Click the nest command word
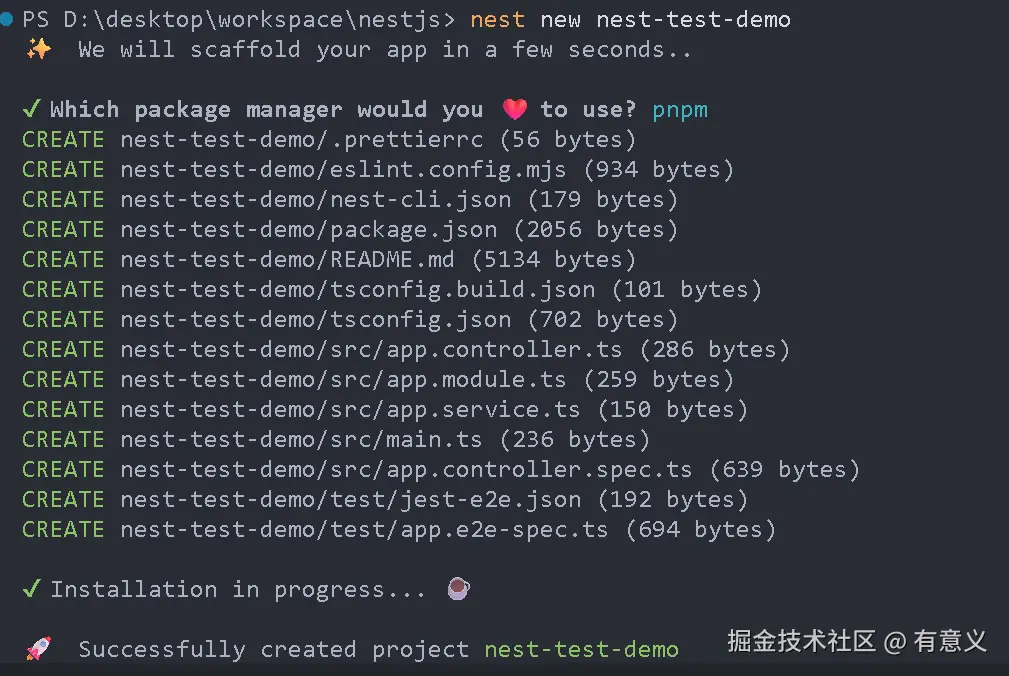The height and width of the screenshot is (676, 1009). pyautogui.click(x=497, y=20)
